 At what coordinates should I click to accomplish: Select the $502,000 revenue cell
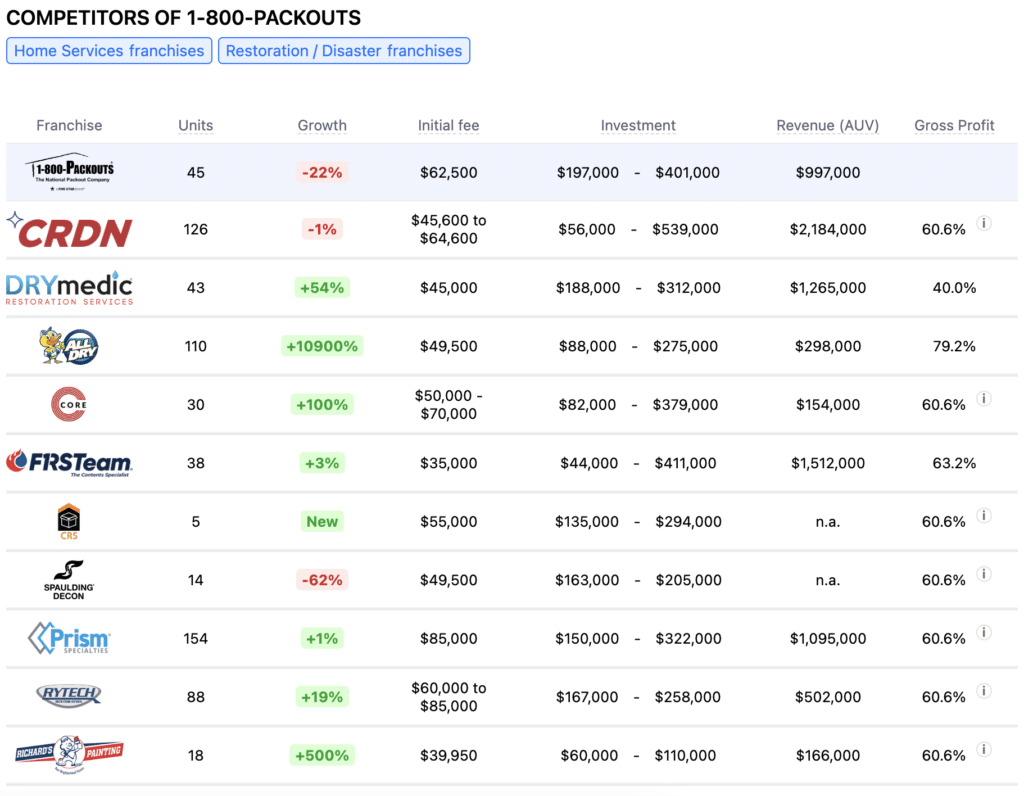[827, 697]
